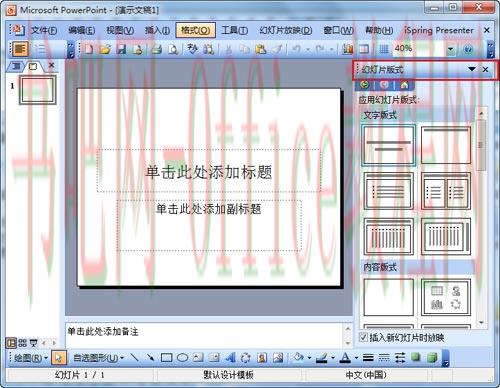Open the 编辑(E) menu
The width and height of the screenshot is (500, 388).
pyautogui.click(x=82, y=31)
